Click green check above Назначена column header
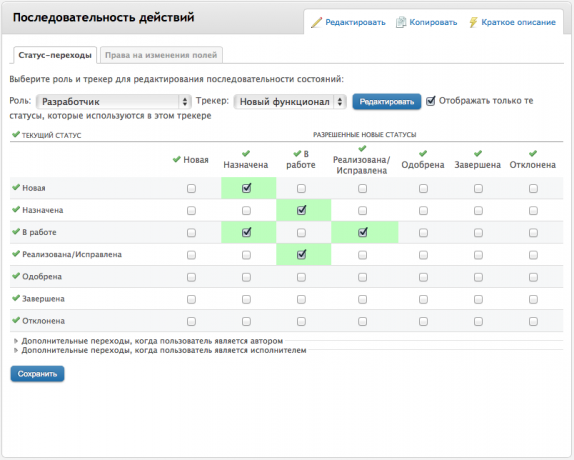This screenshot has width=574, height=460. (246, 153)
